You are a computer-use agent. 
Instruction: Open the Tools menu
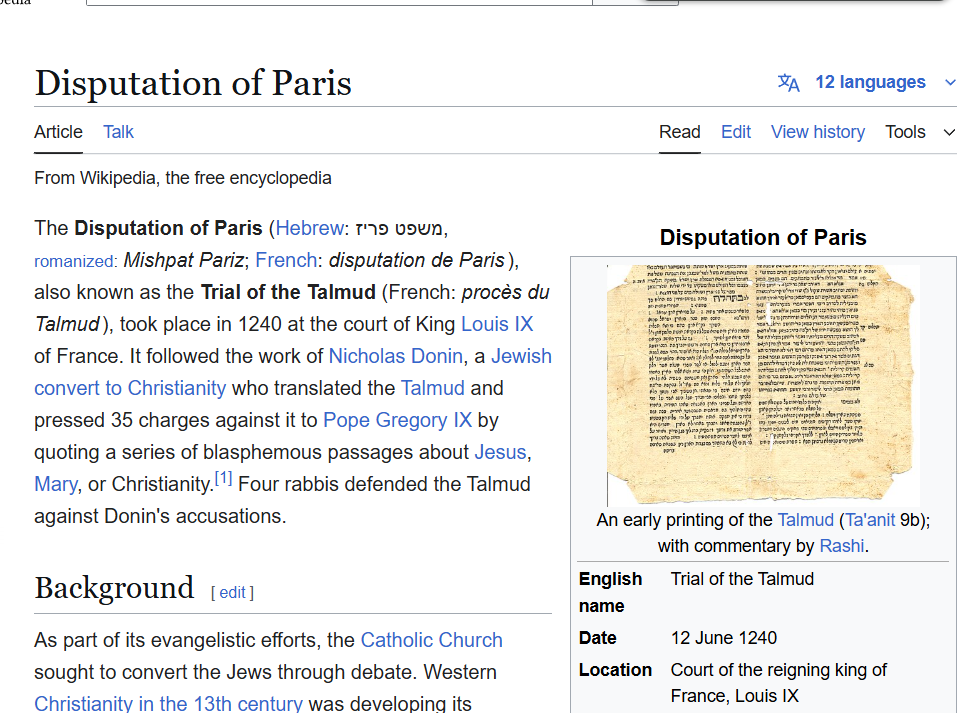click(x=905, y=132)
